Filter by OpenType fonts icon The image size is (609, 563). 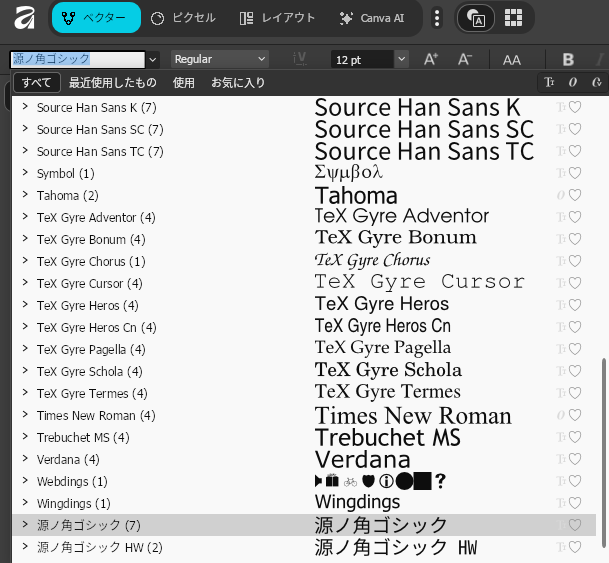572,82
